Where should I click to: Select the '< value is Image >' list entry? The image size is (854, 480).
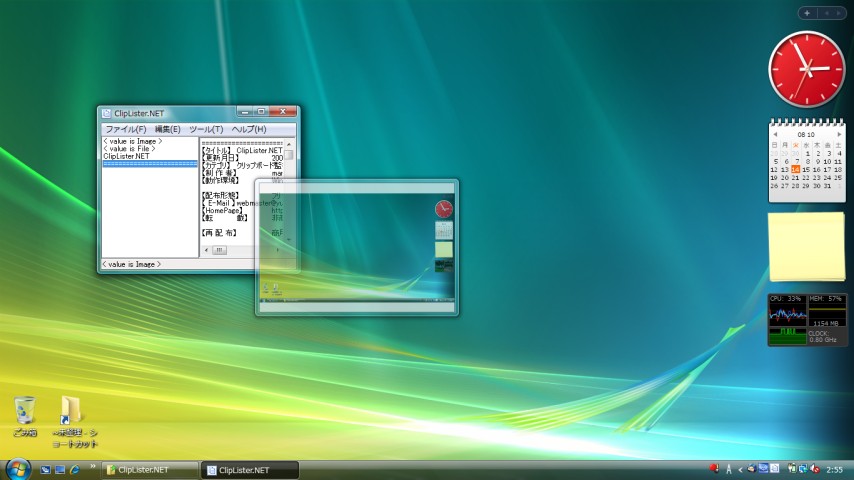(133, 141)
